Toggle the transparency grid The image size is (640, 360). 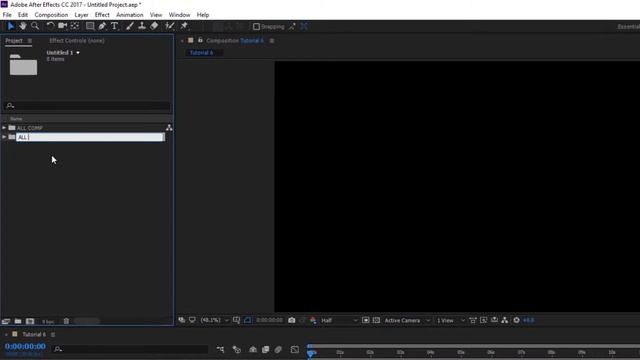[376, 320]
